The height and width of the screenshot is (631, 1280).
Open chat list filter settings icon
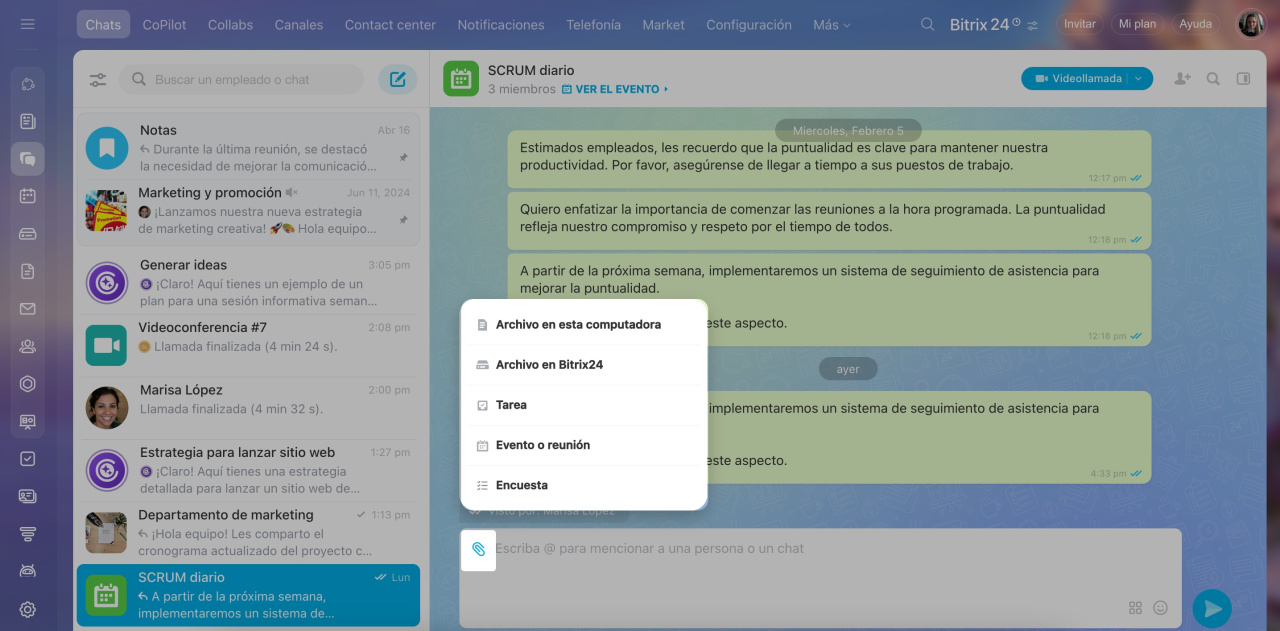pyautogui.click(x=98, y=80)
